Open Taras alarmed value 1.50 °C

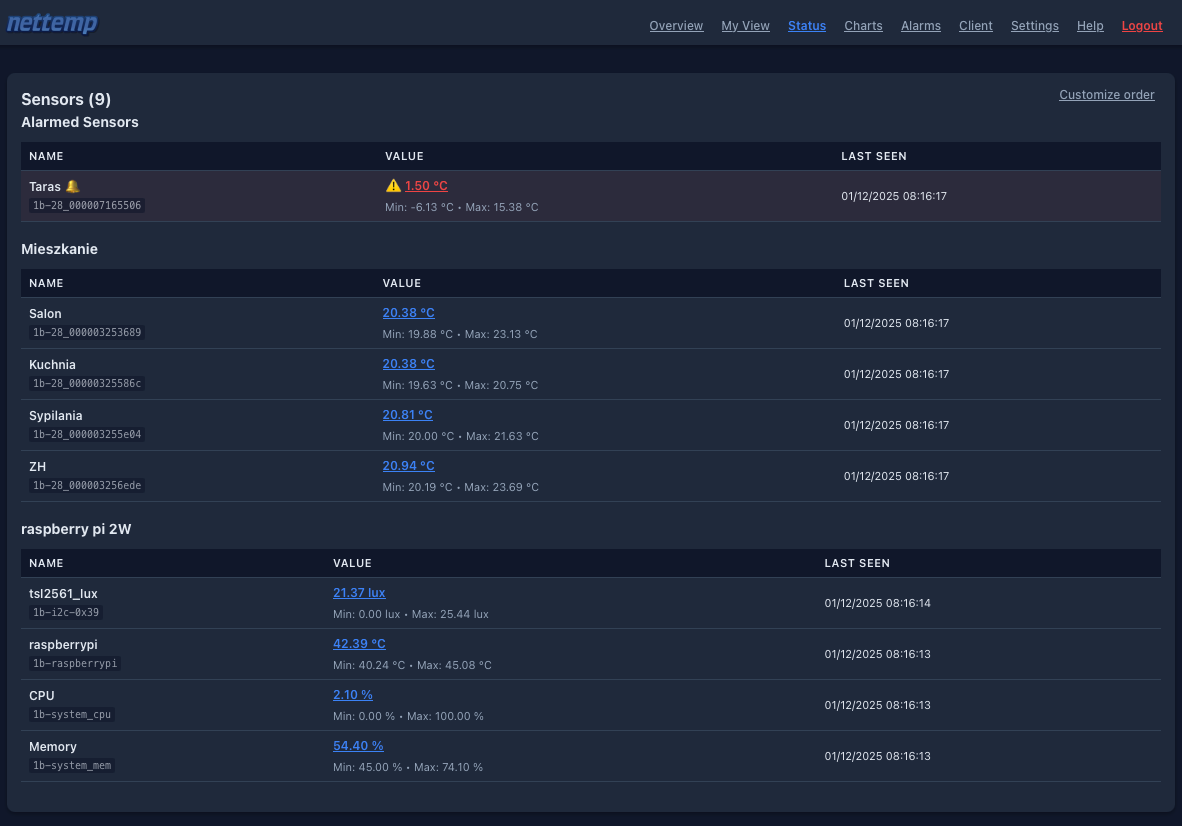pos(426,186)
